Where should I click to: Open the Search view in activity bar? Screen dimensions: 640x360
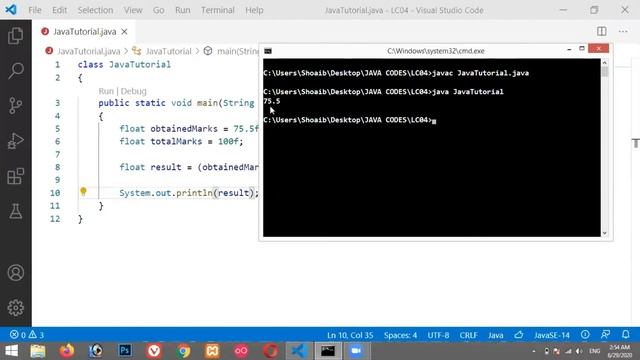point(16,71)
